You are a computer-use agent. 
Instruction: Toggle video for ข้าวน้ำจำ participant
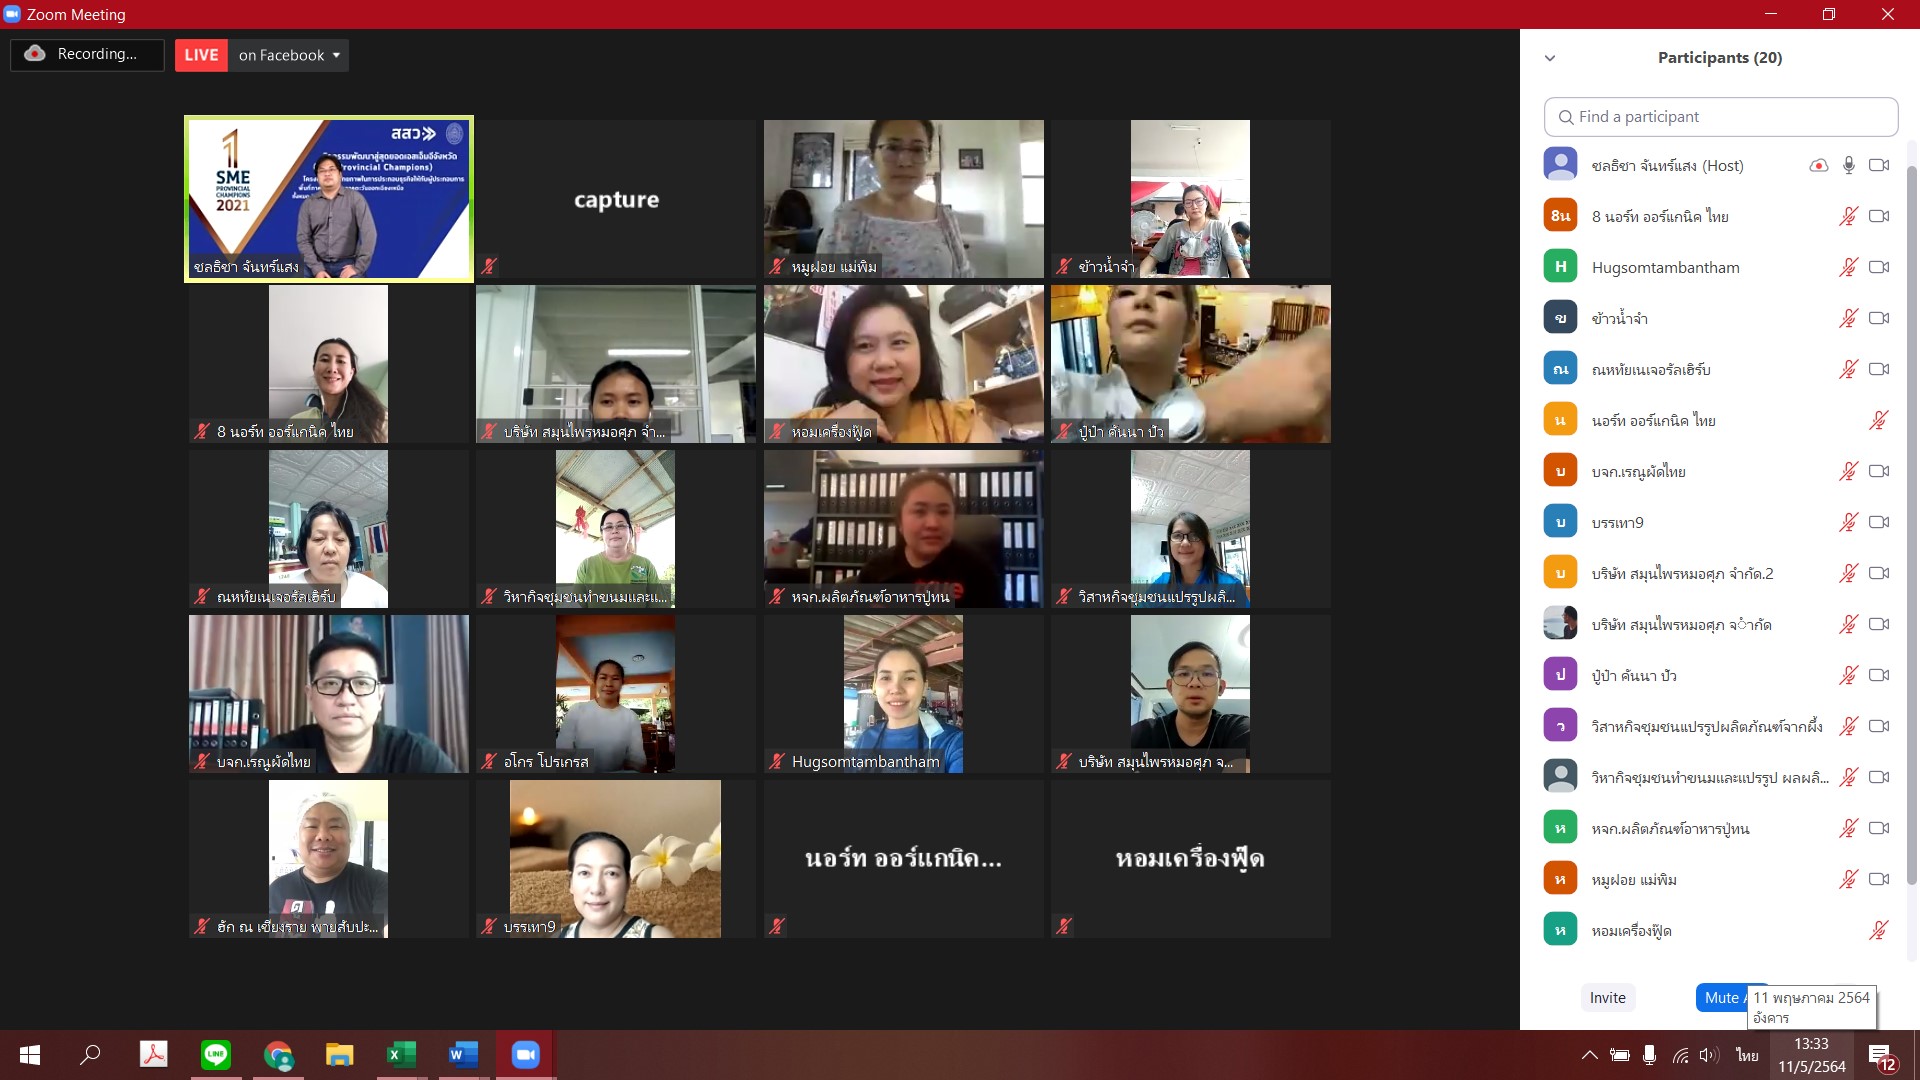click(1879, 318)
